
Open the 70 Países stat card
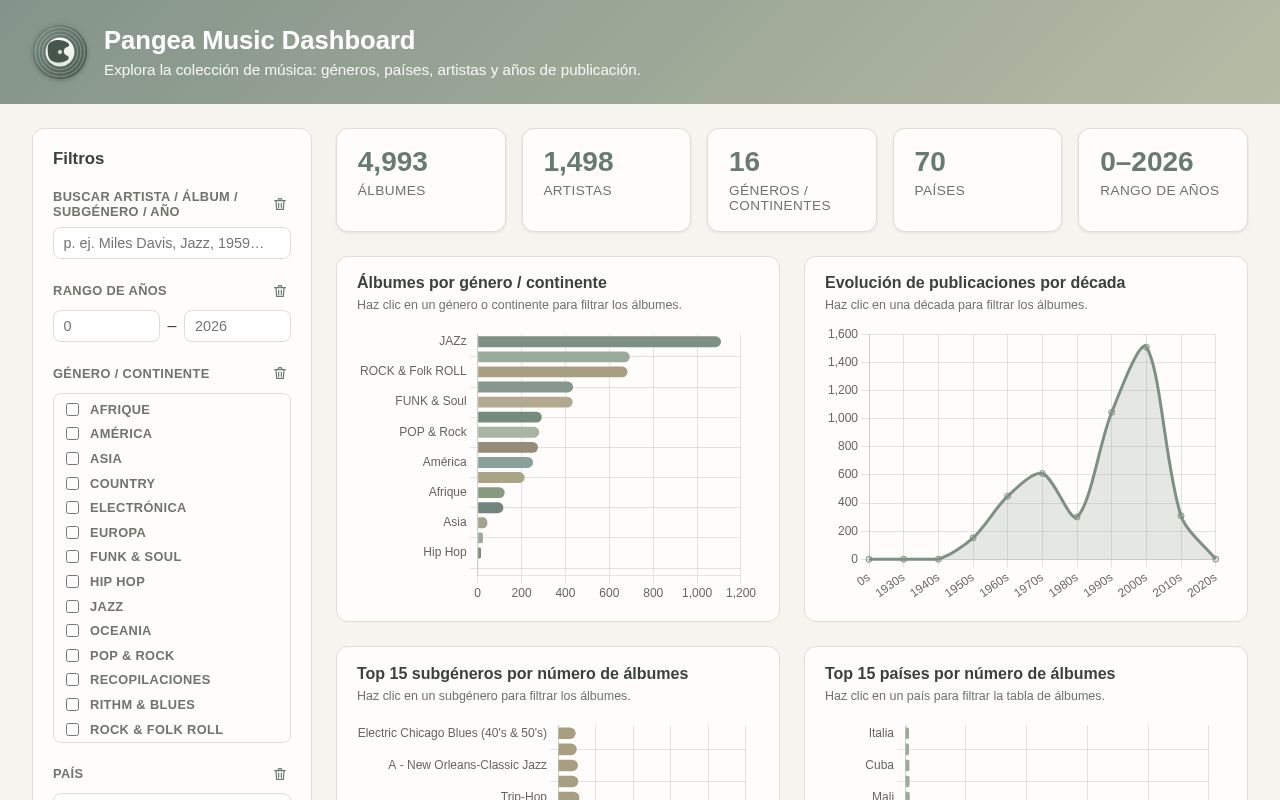click(977, 180)
